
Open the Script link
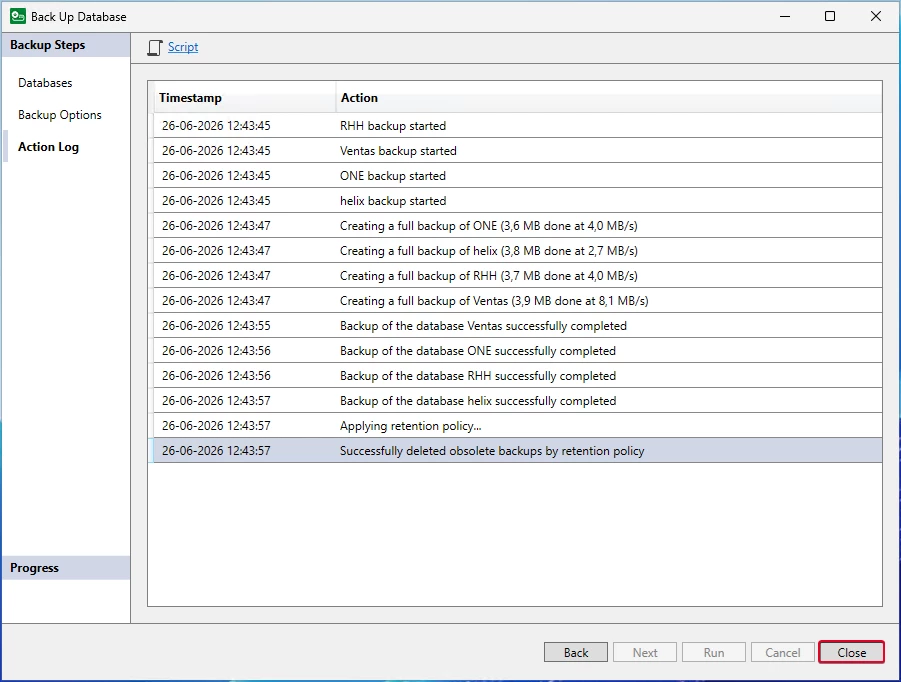click(183, 47)
